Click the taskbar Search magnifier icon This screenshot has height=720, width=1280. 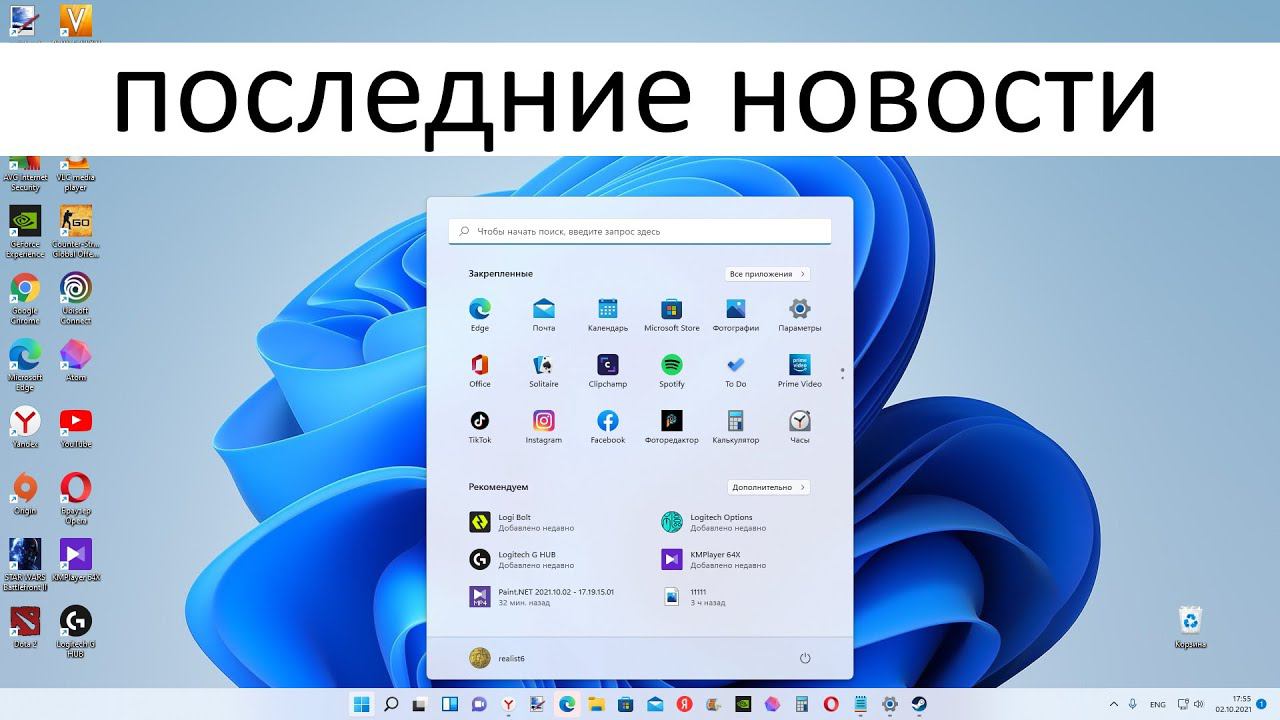tap(391, 704)
